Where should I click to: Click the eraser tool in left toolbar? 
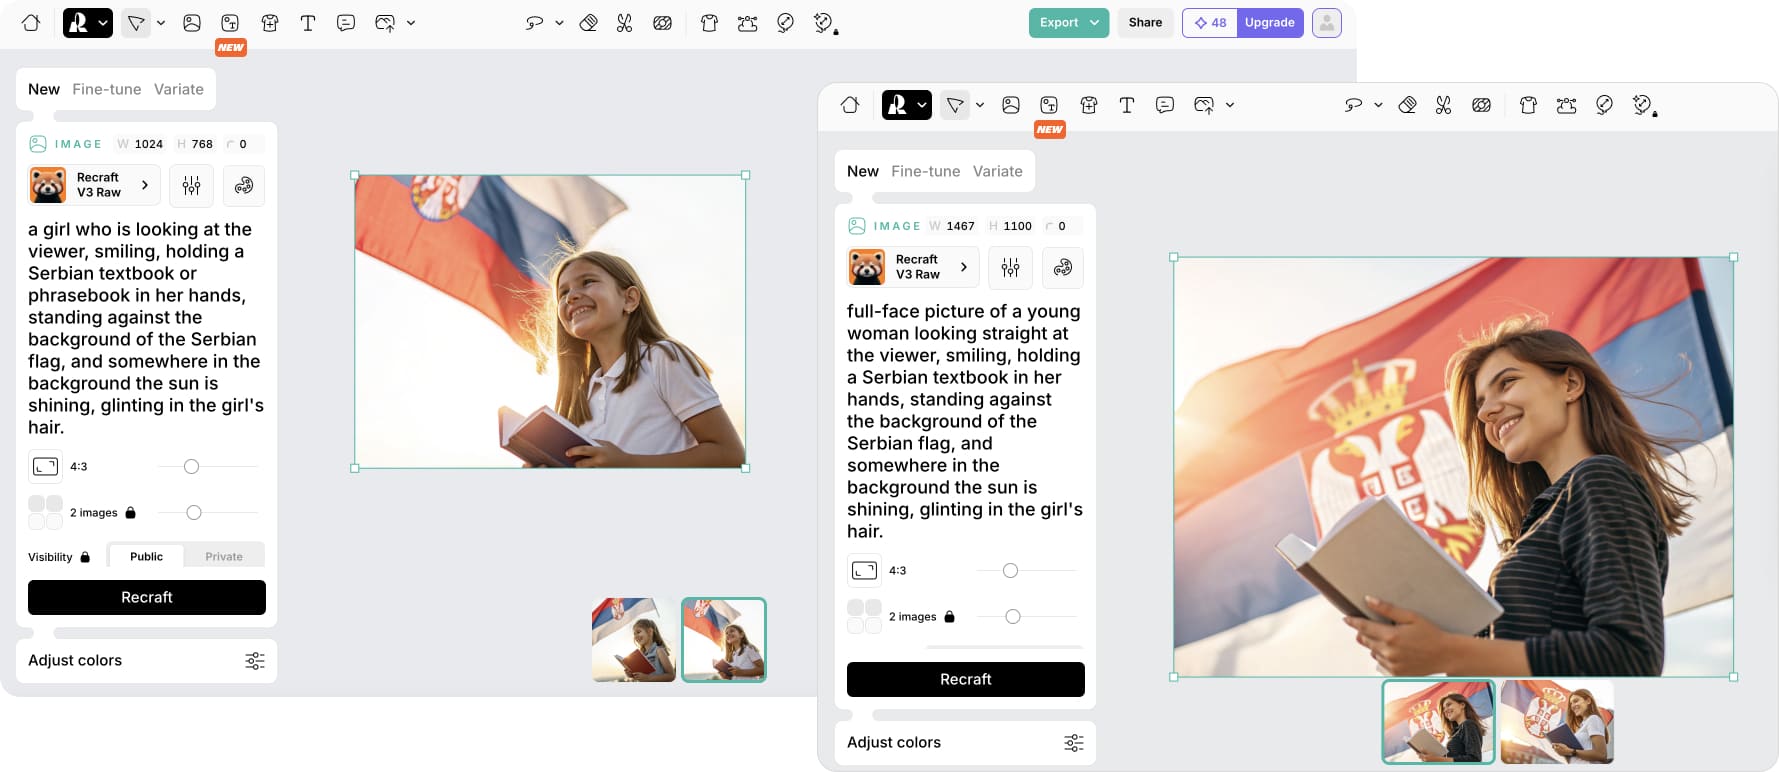coord(589,23)
